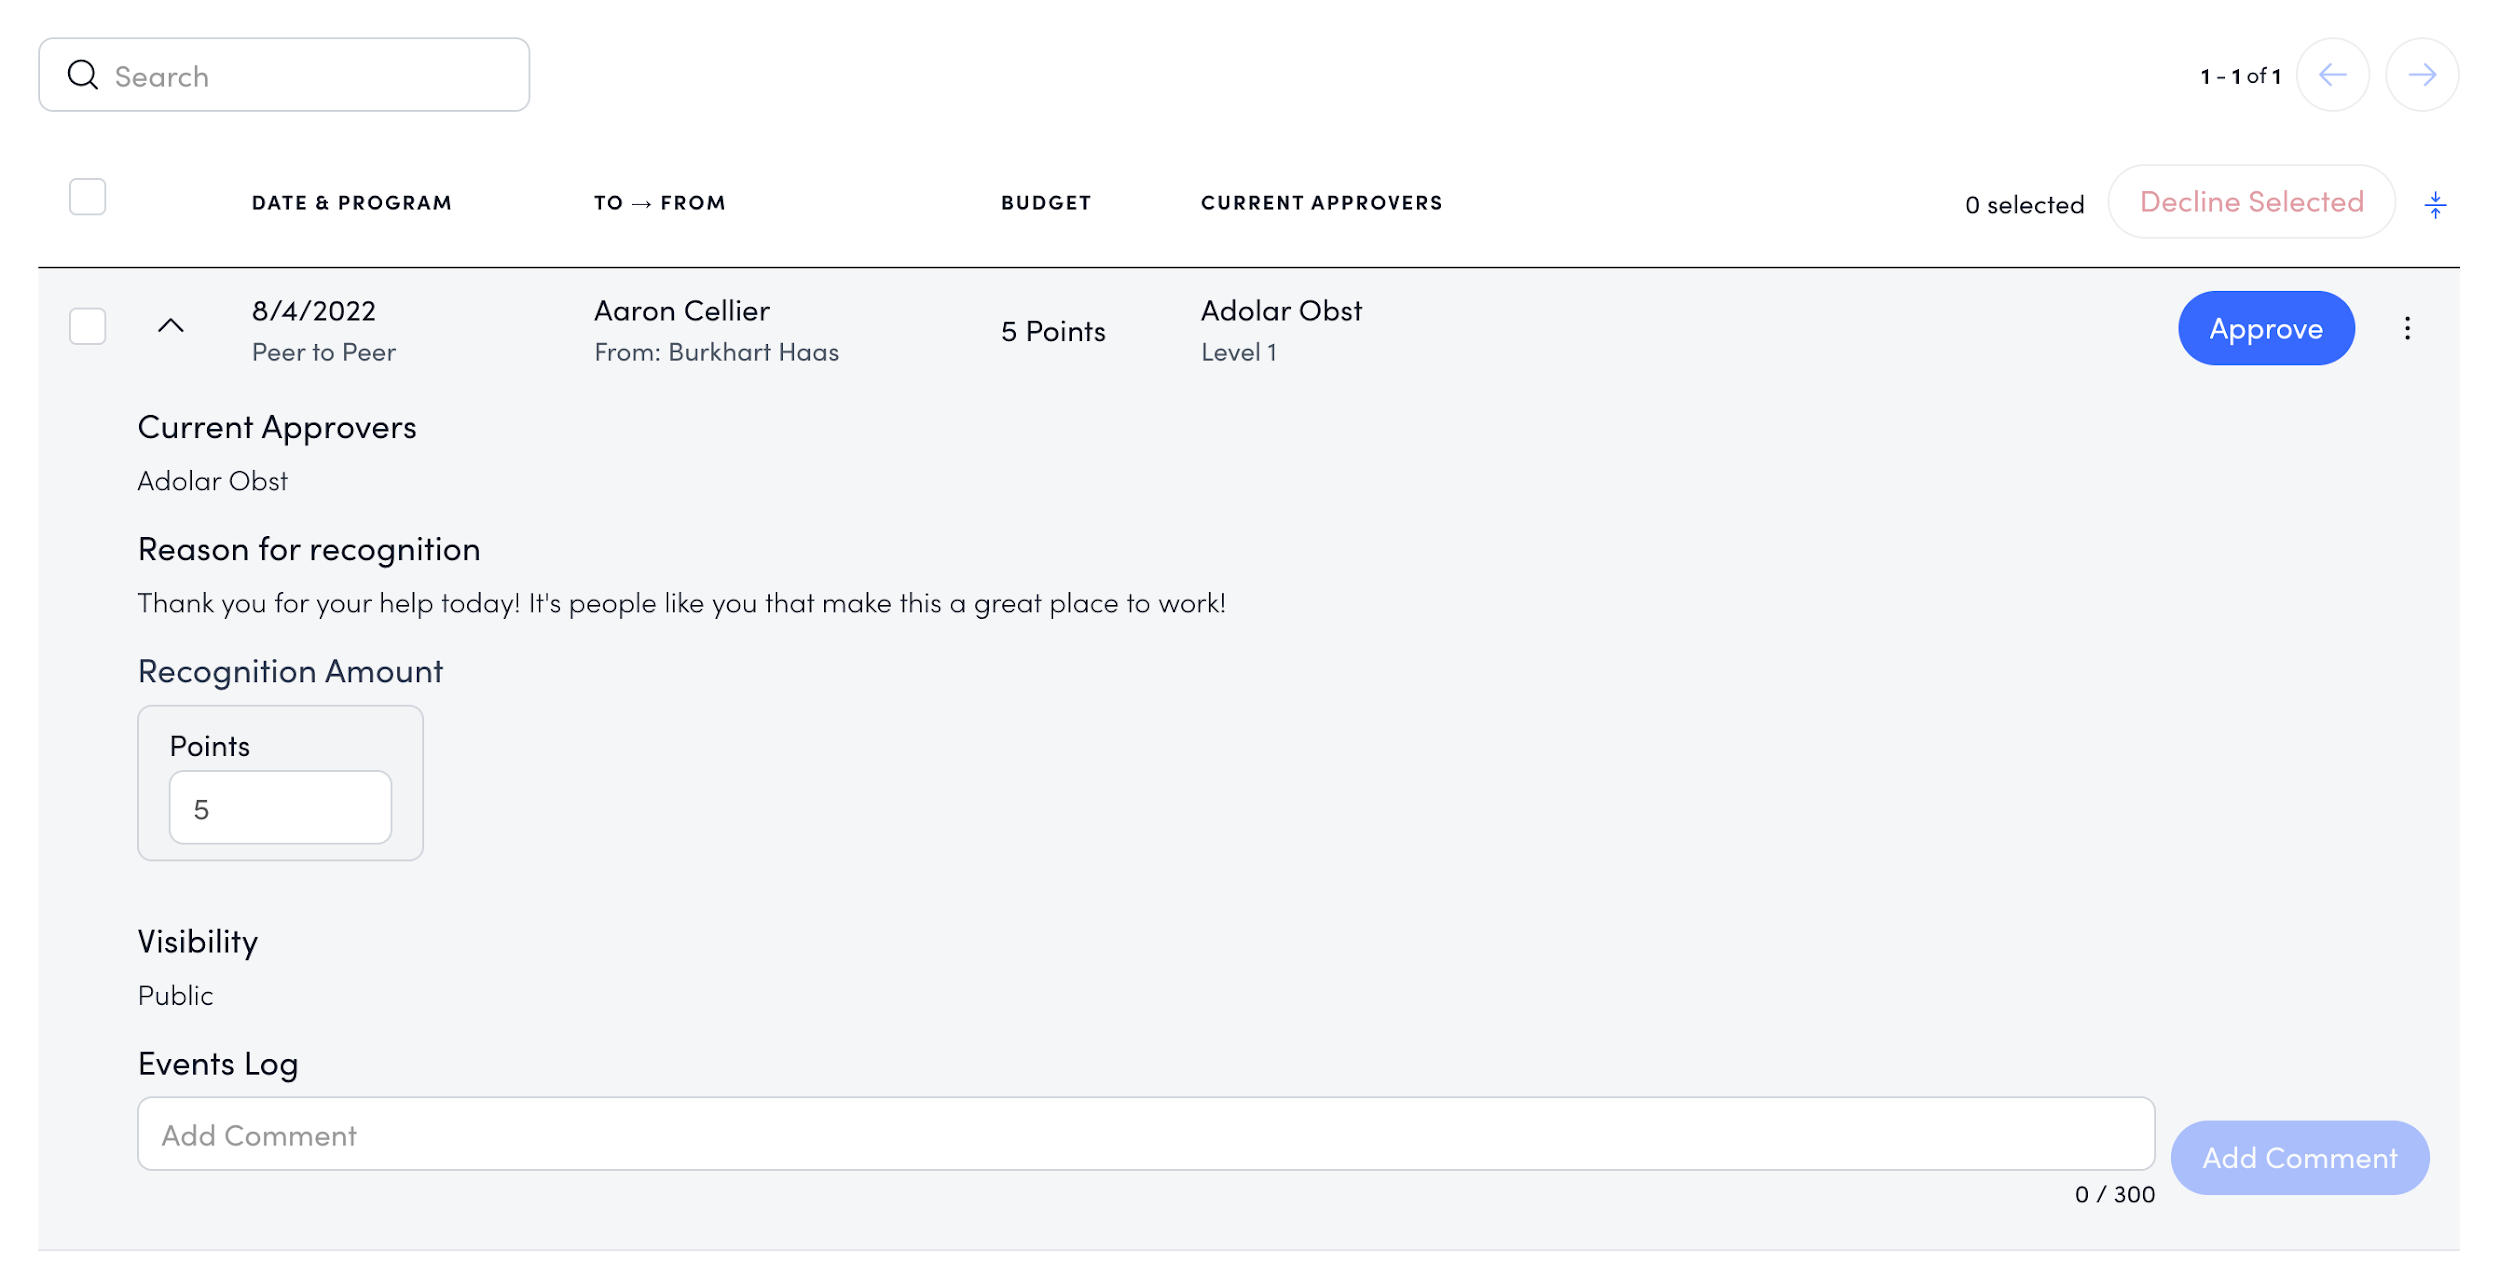Expand the Date & Program column sort options
2500x1279 pixels.
click(352, 201)
